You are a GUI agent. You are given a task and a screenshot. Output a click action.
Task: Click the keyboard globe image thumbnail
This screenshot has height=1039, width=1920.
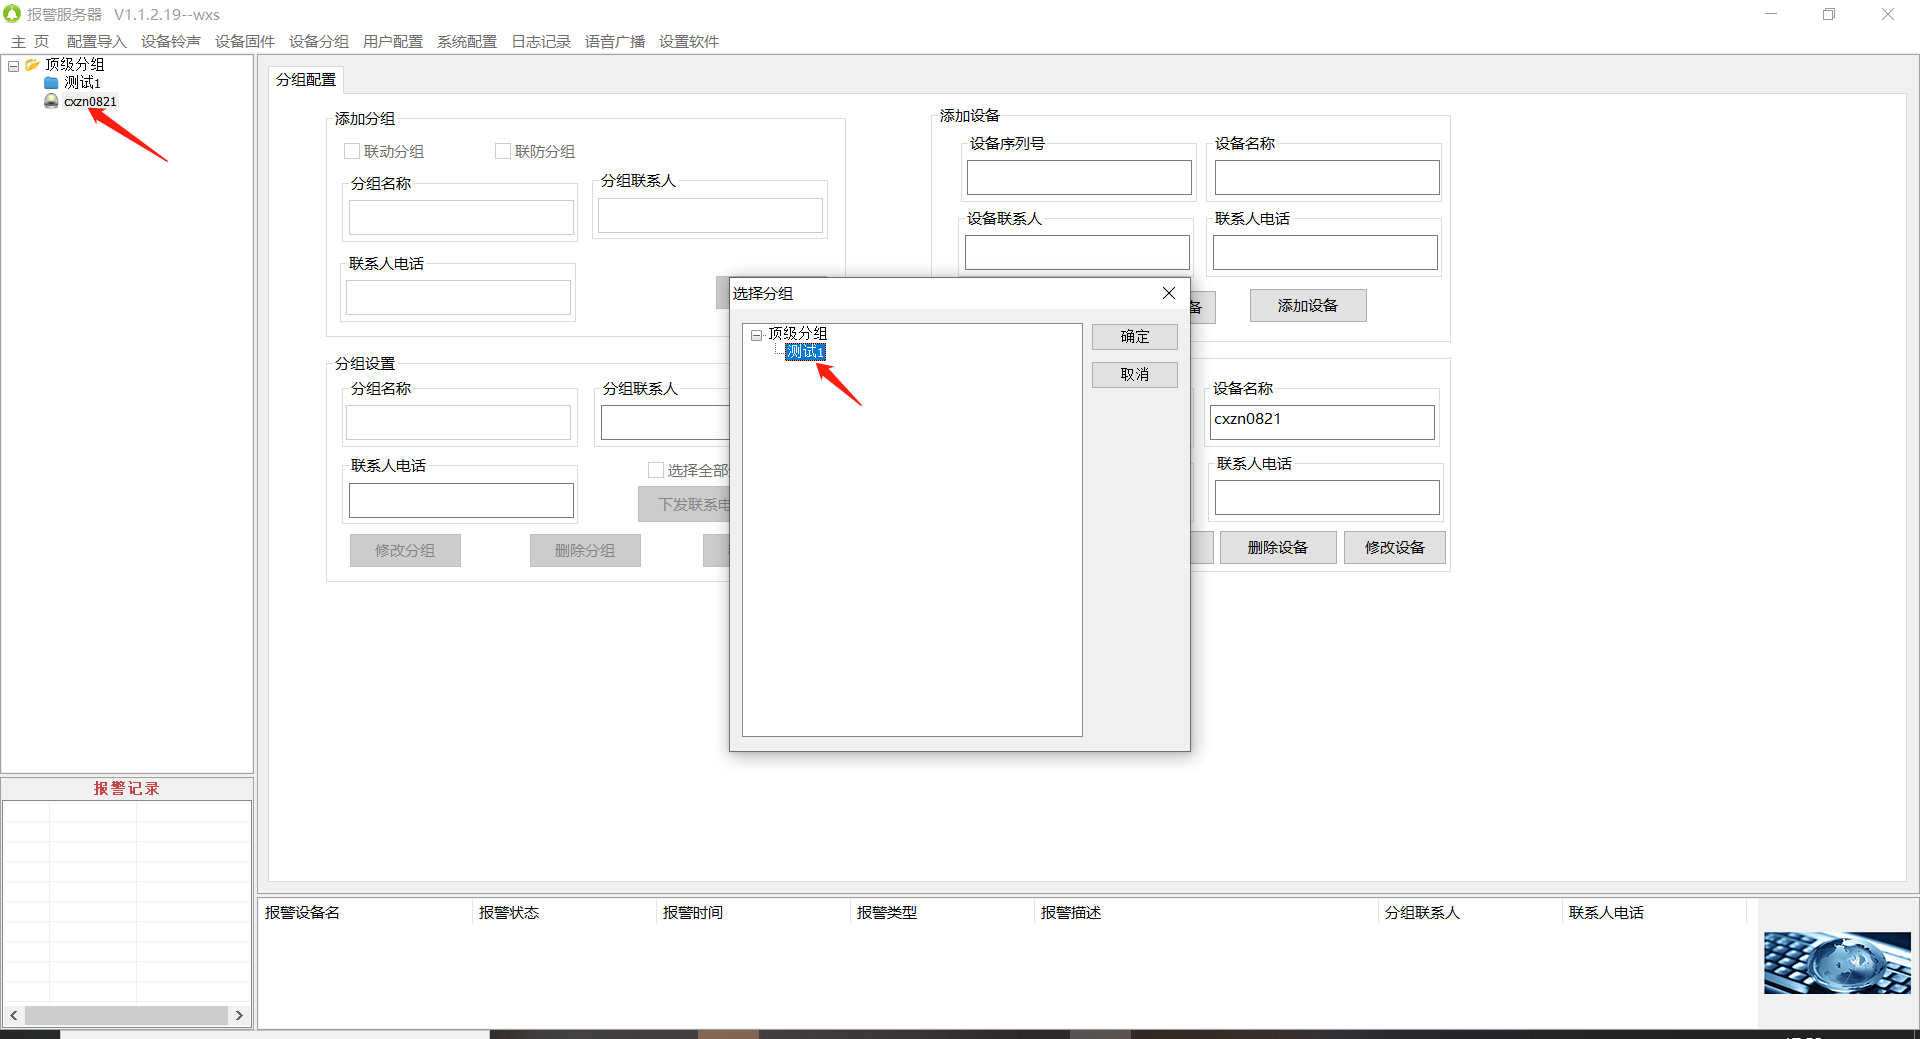(1837, 963)
